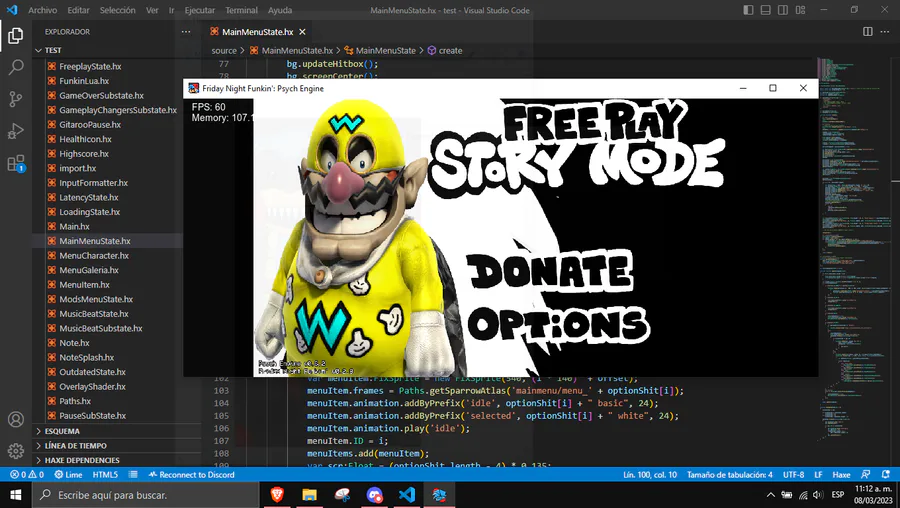Click the Lime status bar item
Screen dimensions: 900x508
pyautogui.click(x=68, y=475)
